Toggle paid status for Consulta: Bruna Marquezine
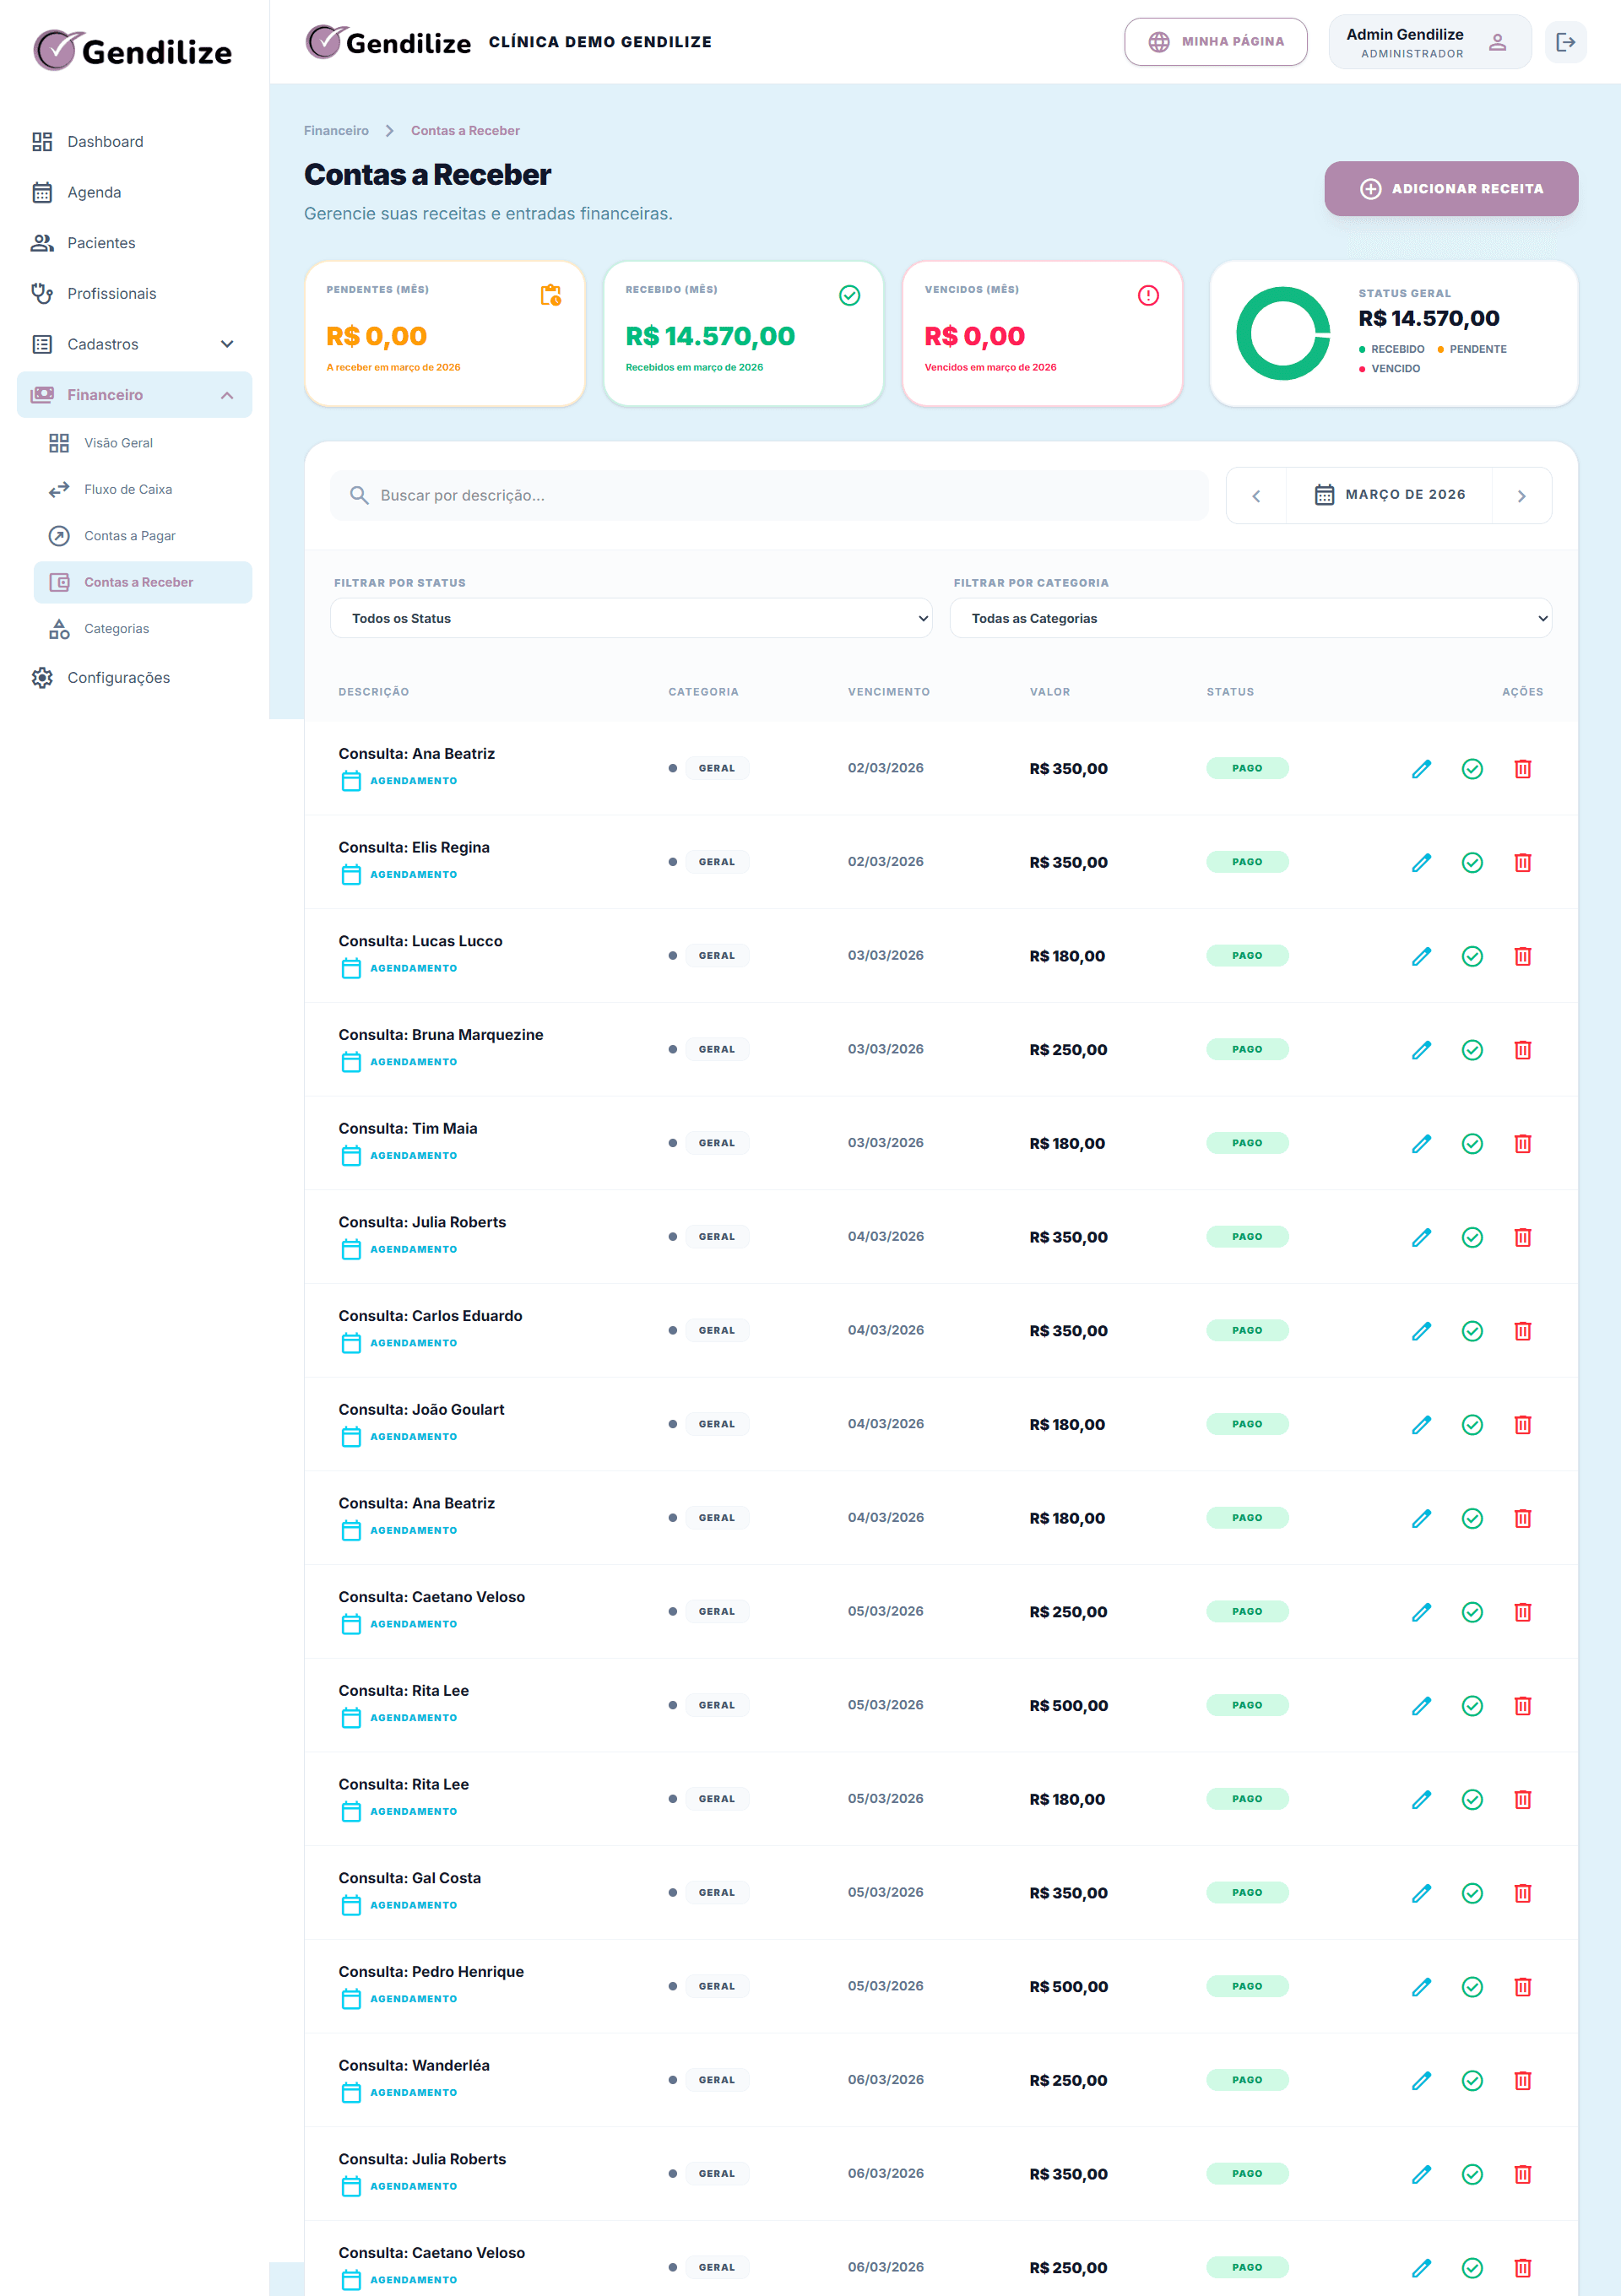The image size is (1621, 2296). click(1472, 1050)
